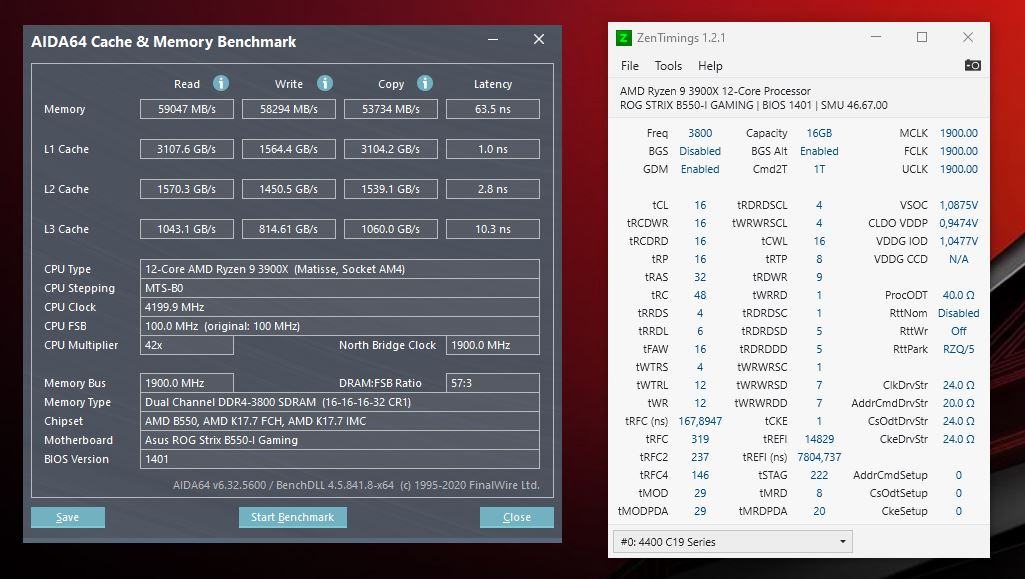Select L3 Cache Write value 814.61 GB/s
The width and height of the screenshot is (1025, 579).
[289, 229]
